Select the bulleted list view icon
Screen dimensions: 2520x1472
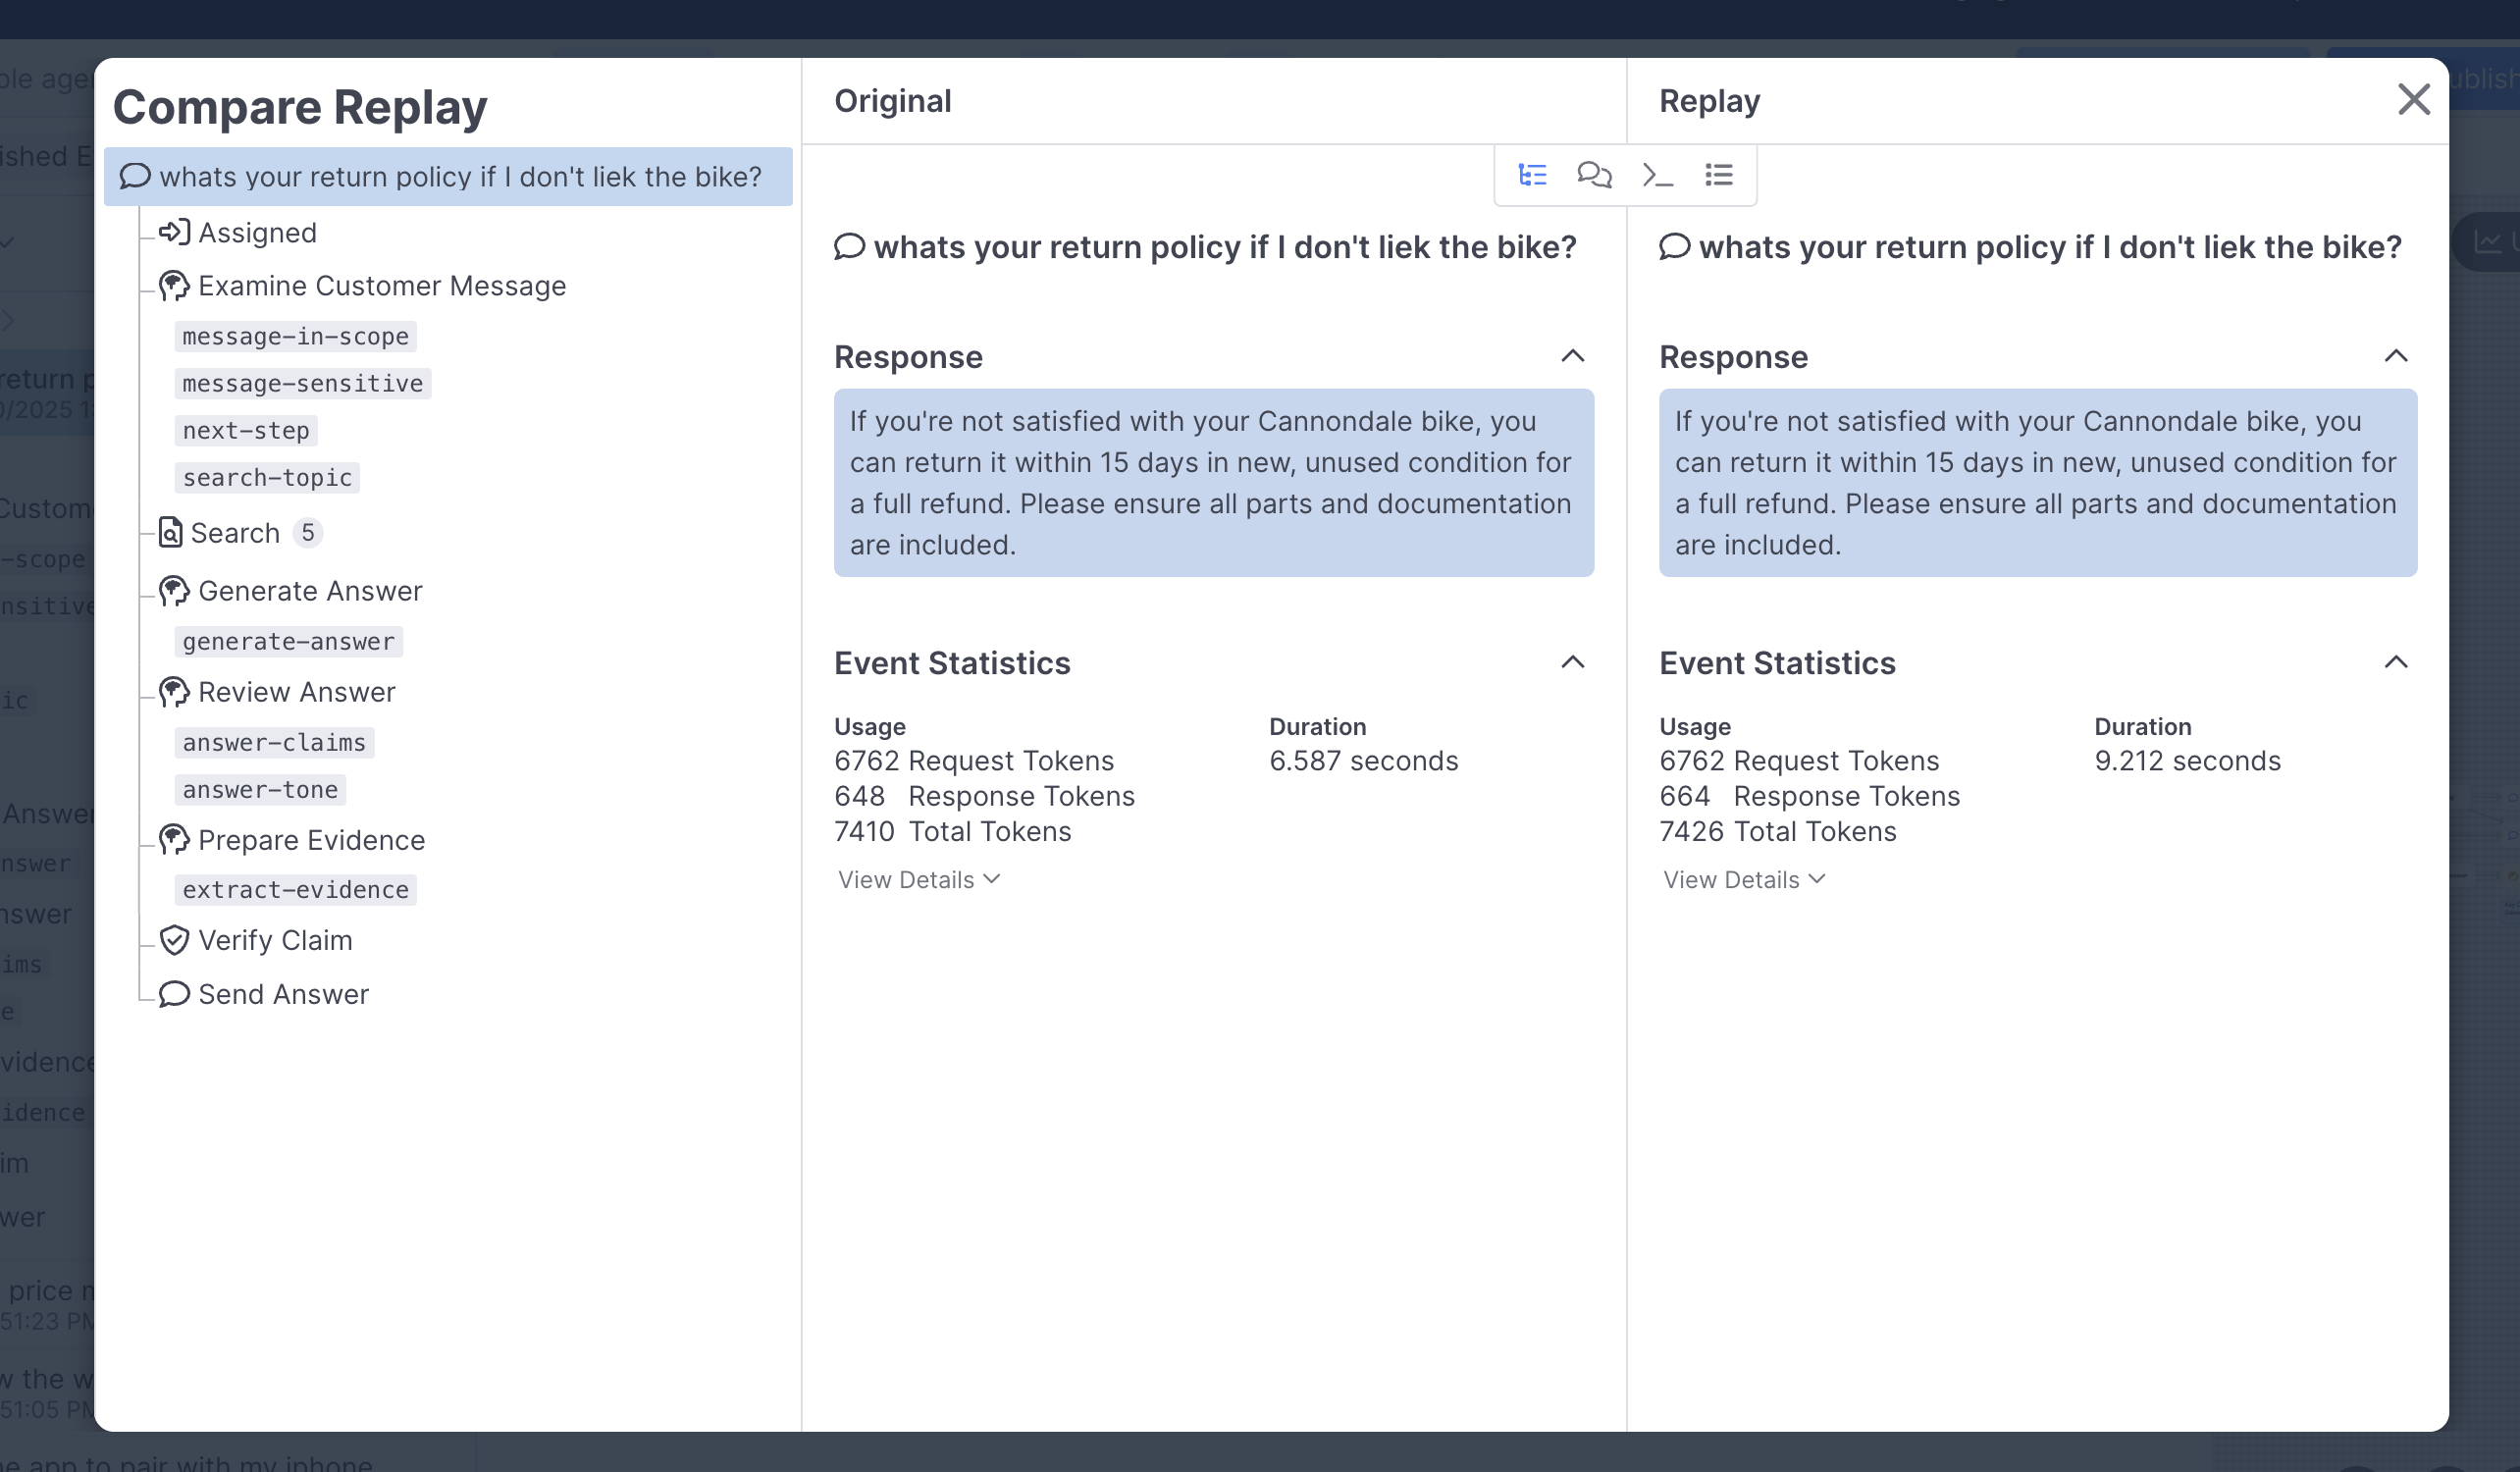1719,175
